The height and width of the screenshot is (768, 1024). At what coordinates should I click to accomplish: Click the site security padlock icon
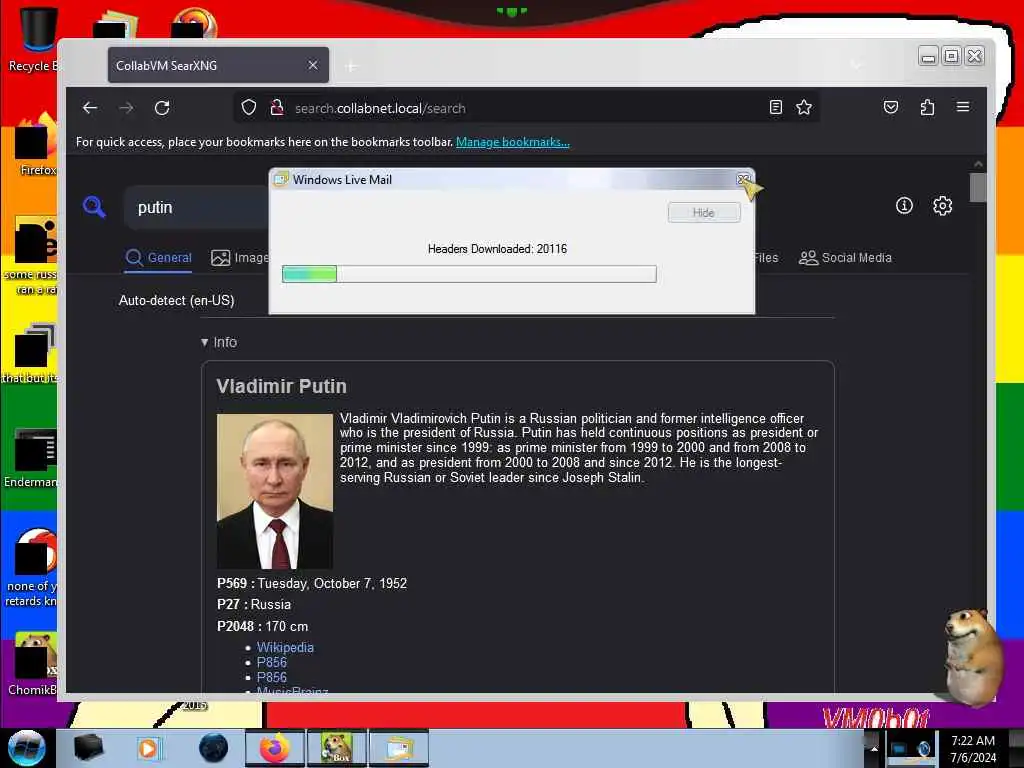tap(277, 107)
